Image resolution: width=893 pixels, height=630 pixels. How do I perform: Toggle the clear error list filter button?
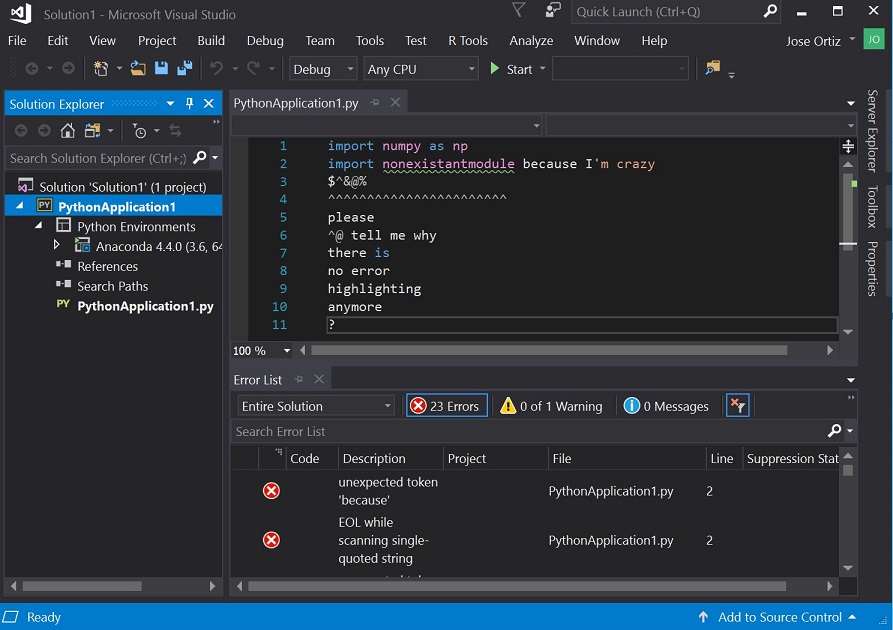(x=738, y=406)
